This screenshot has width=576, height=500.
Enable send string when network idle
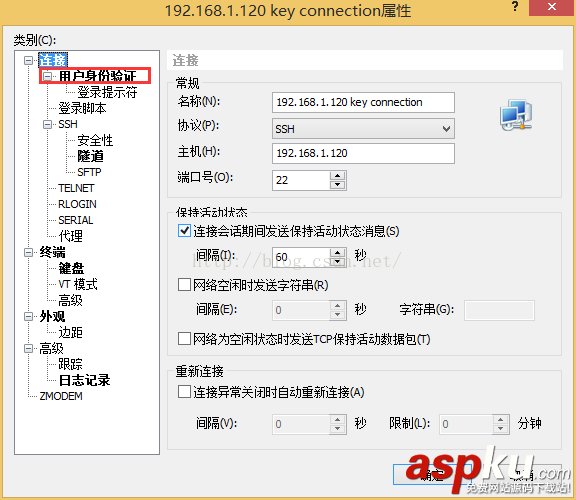184,285
